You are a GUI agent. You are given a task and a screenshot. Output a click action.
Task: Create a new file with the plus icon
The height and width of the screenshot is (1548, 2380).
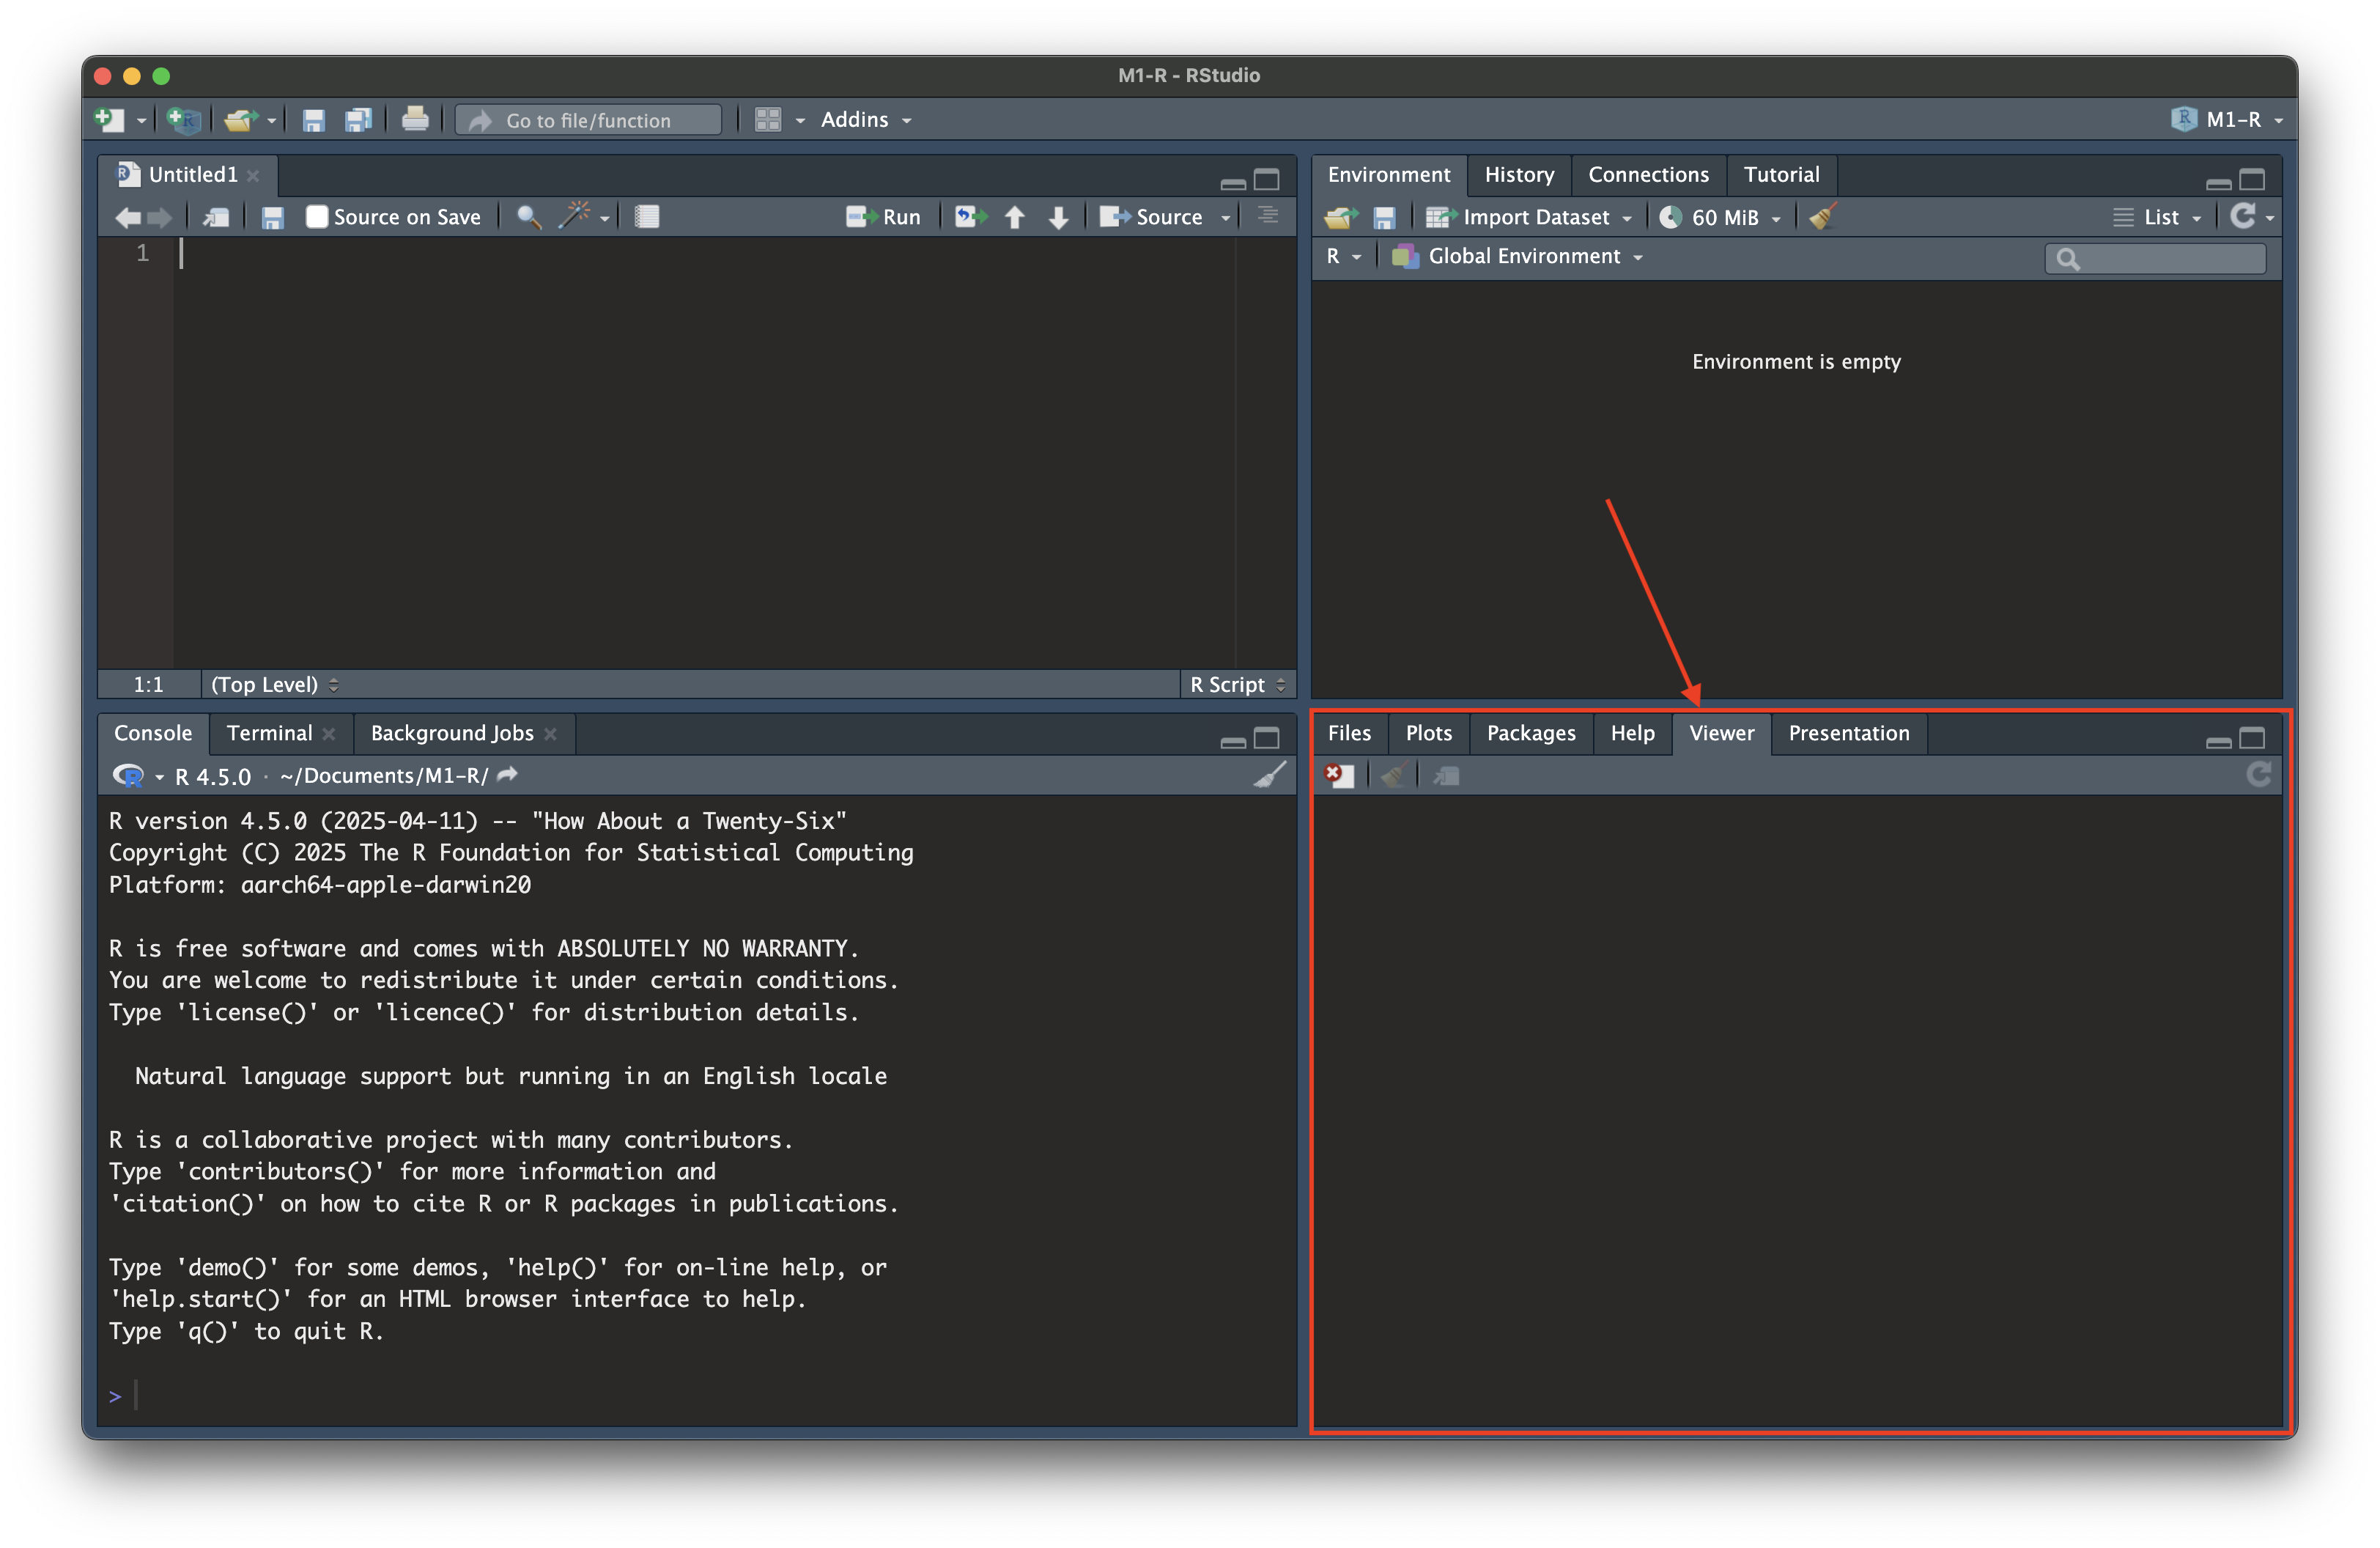(x=109, y=120)
